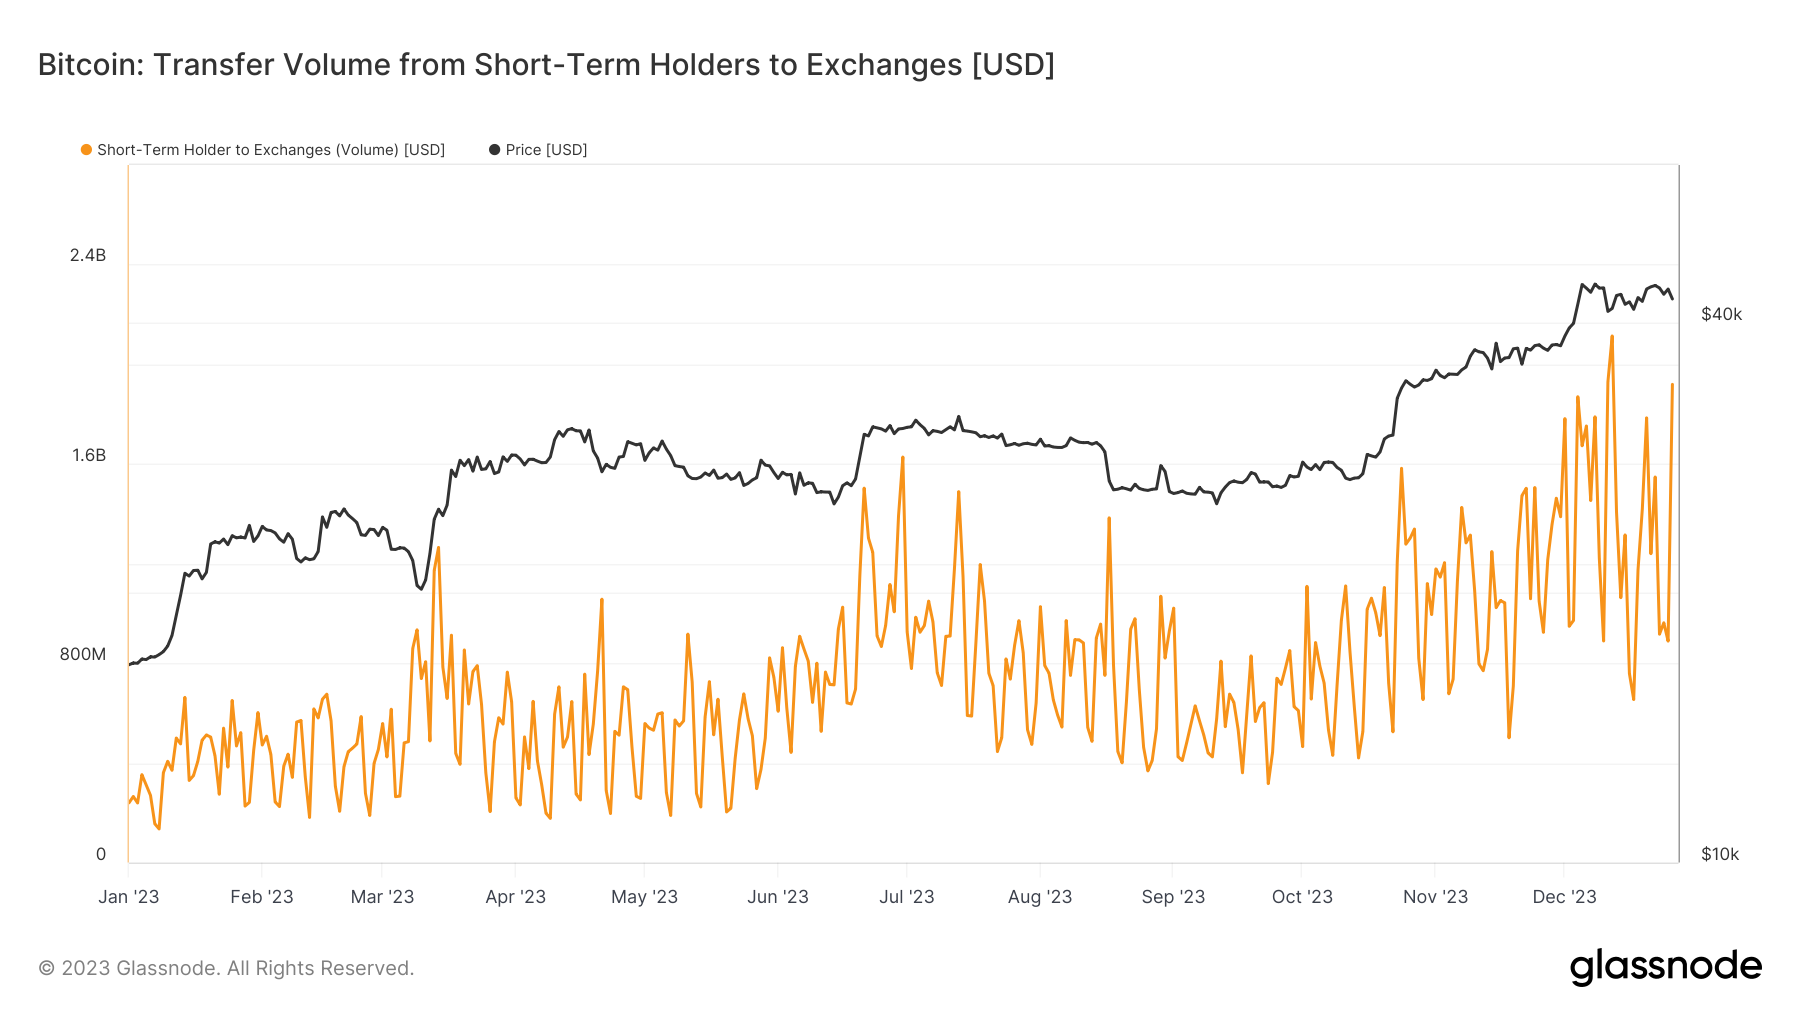The height and width of the screenshot is (1013, 1800).
Task: Click the Jan '23 axis label
Action: (x=129, y=897)
